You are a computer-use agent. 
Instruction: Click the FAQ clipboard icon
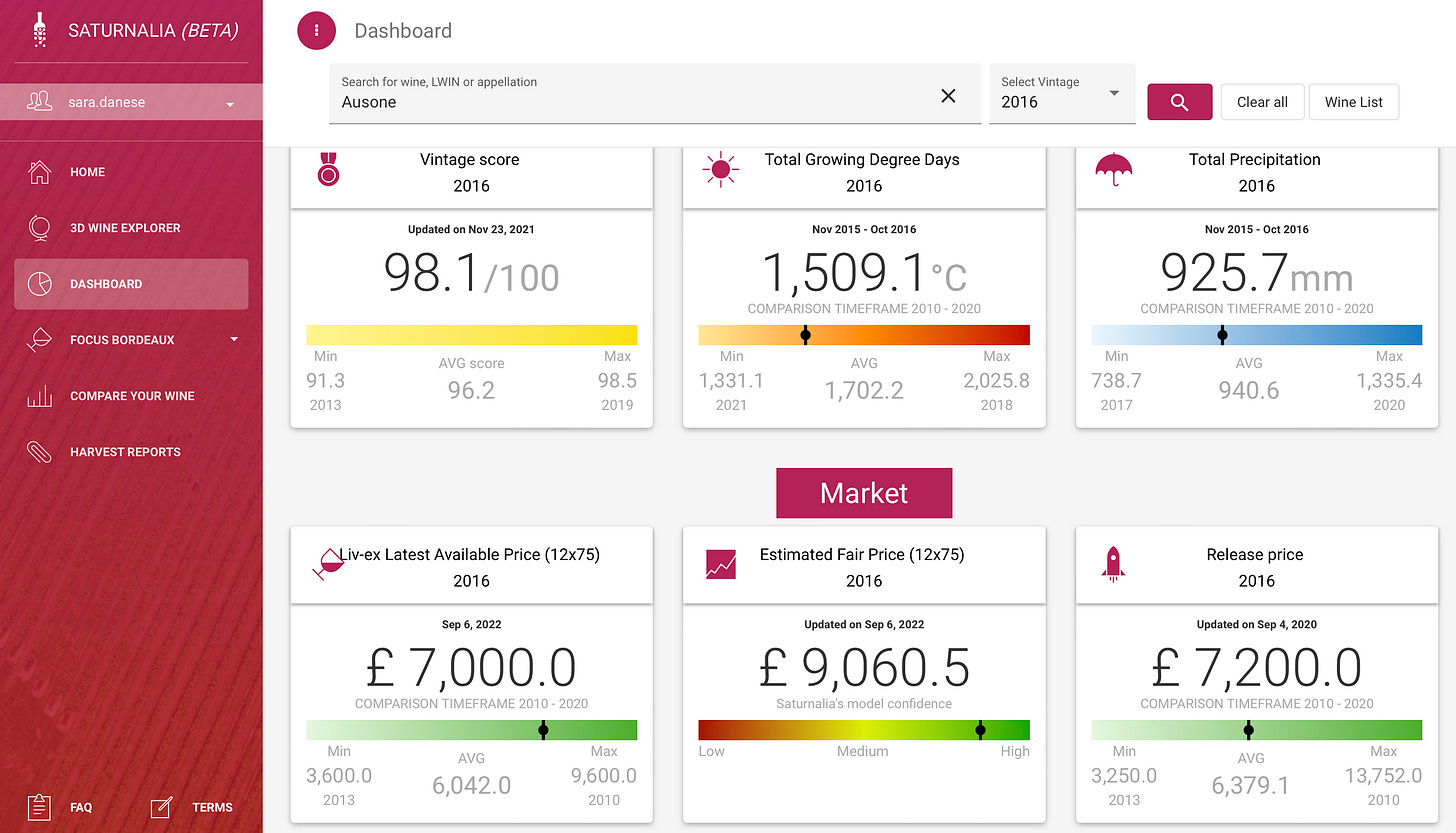pyautogui.click(x=40, y=807)
